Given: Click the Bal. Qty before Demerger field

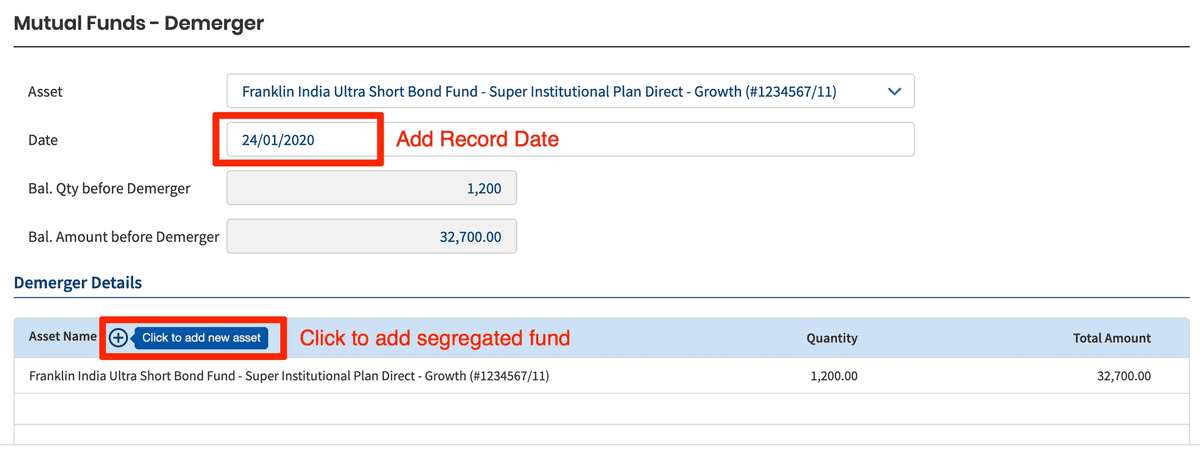Looking at the screenshot, I should point(372,188).
